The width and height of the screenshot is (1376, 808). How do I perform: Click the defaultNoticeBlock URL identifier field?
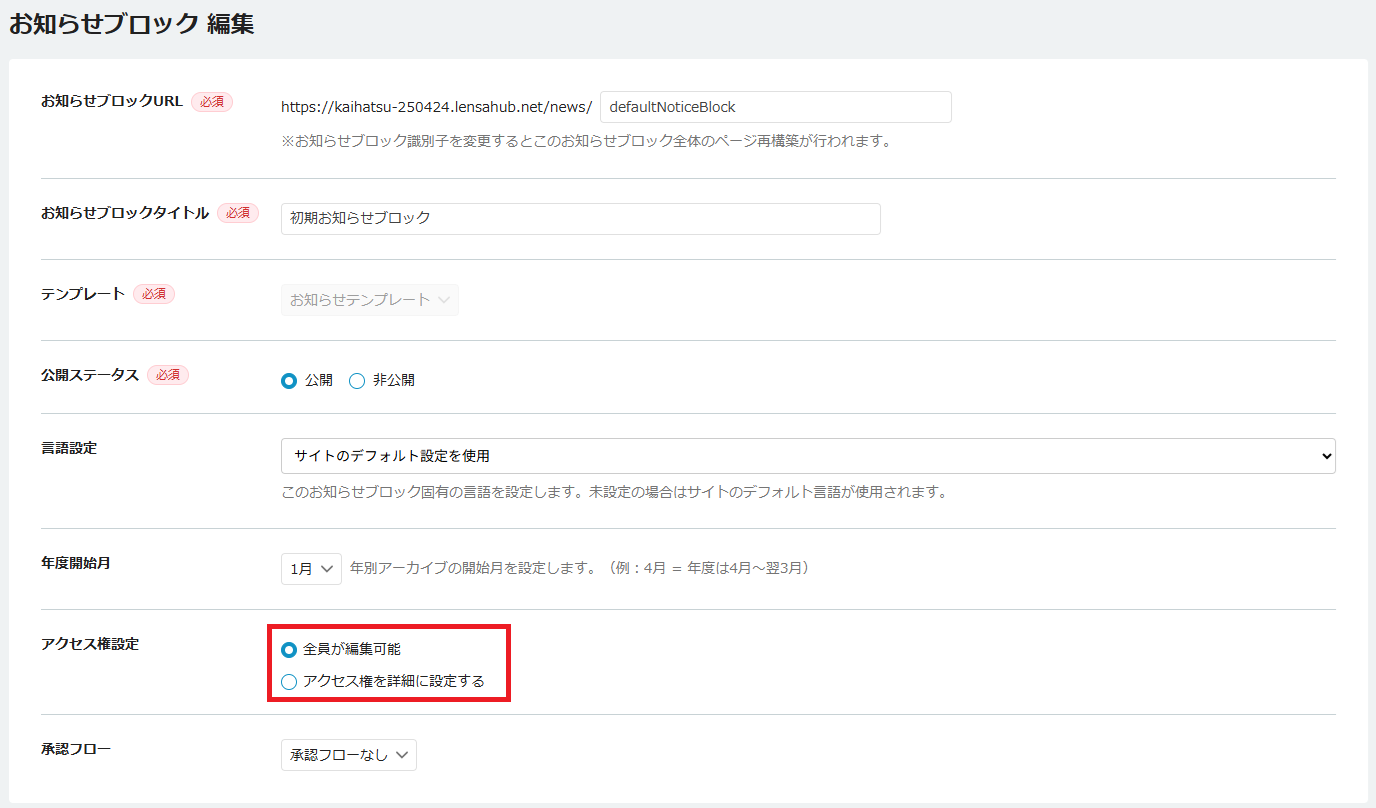point(775,107)
